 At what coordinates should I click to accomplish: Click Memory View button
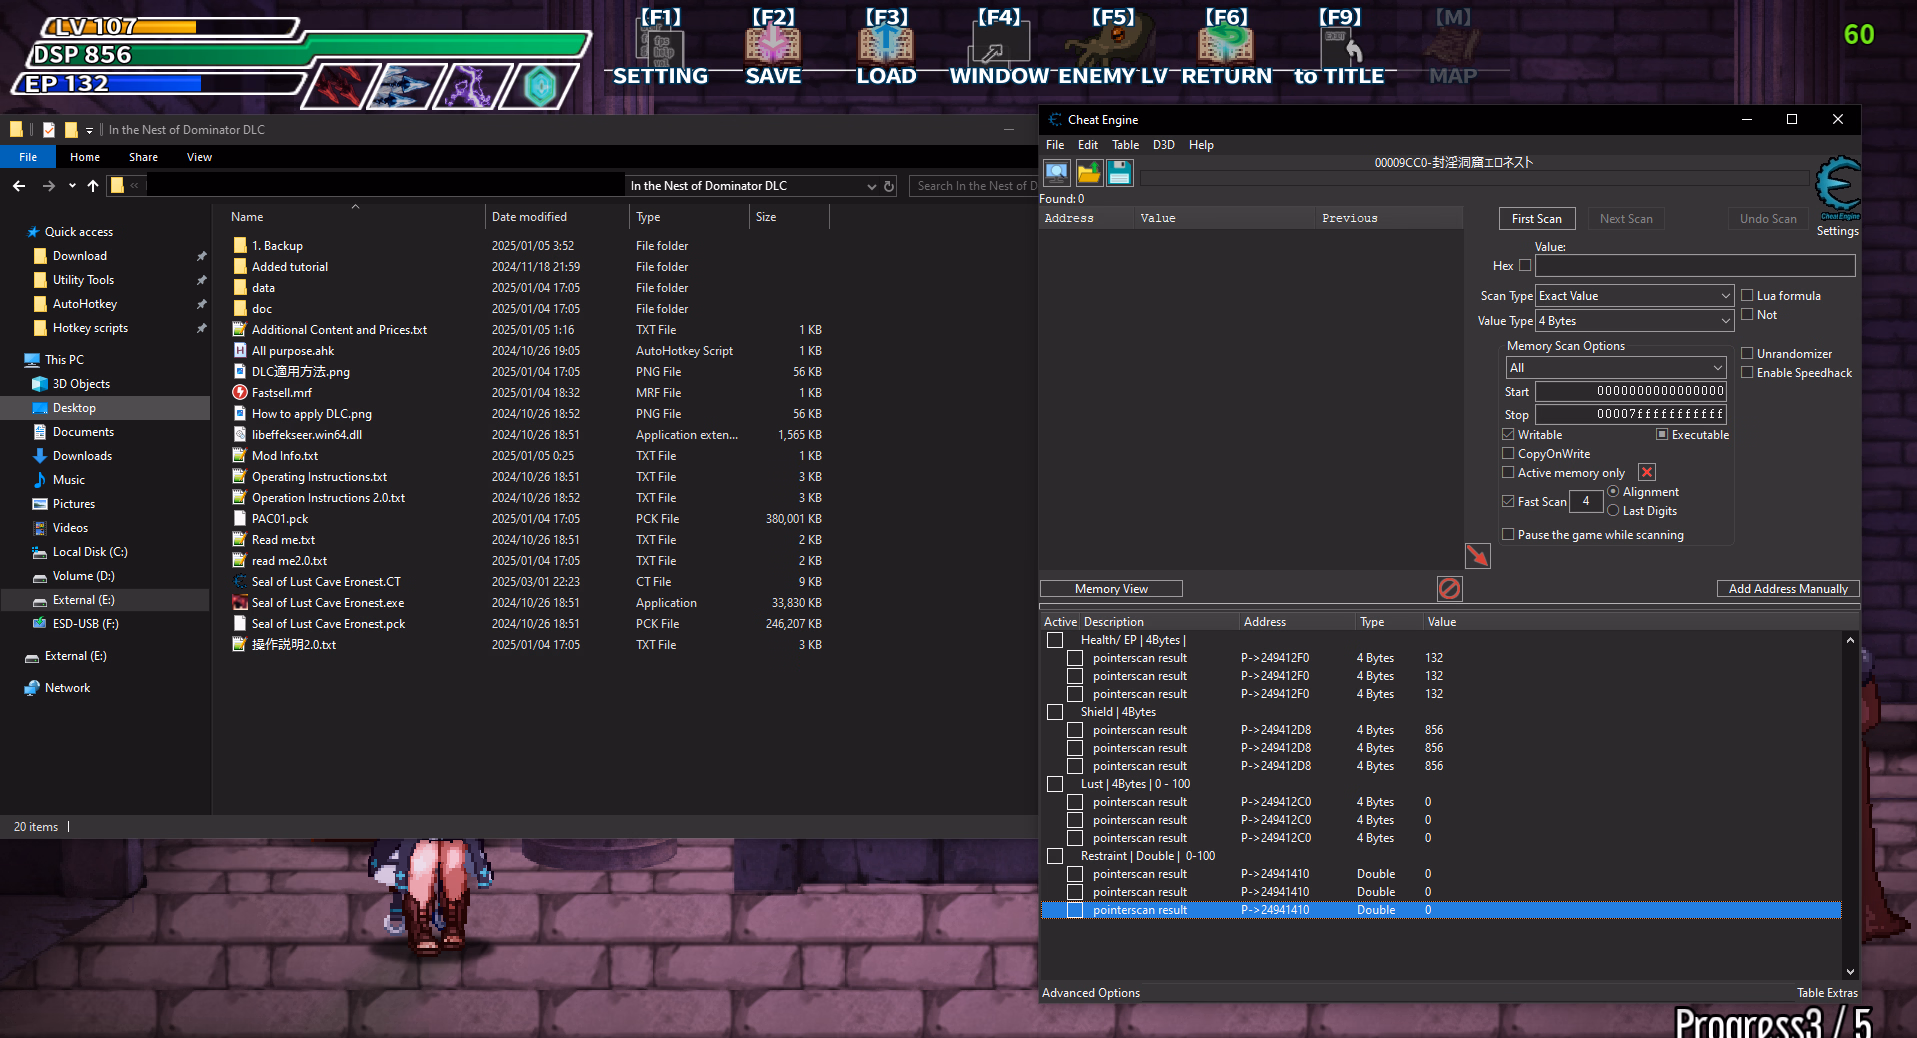1111,589
